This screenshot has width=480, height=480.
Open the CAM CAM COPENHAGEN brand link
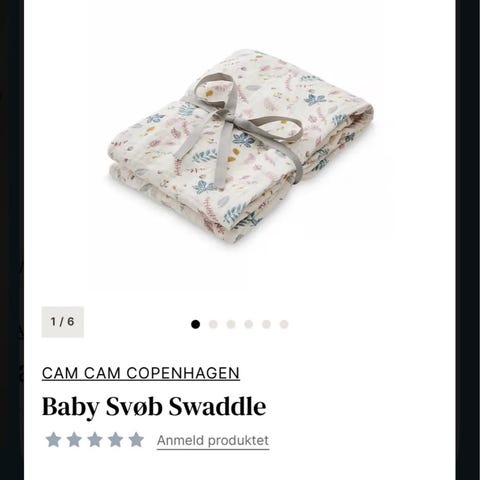141,373
